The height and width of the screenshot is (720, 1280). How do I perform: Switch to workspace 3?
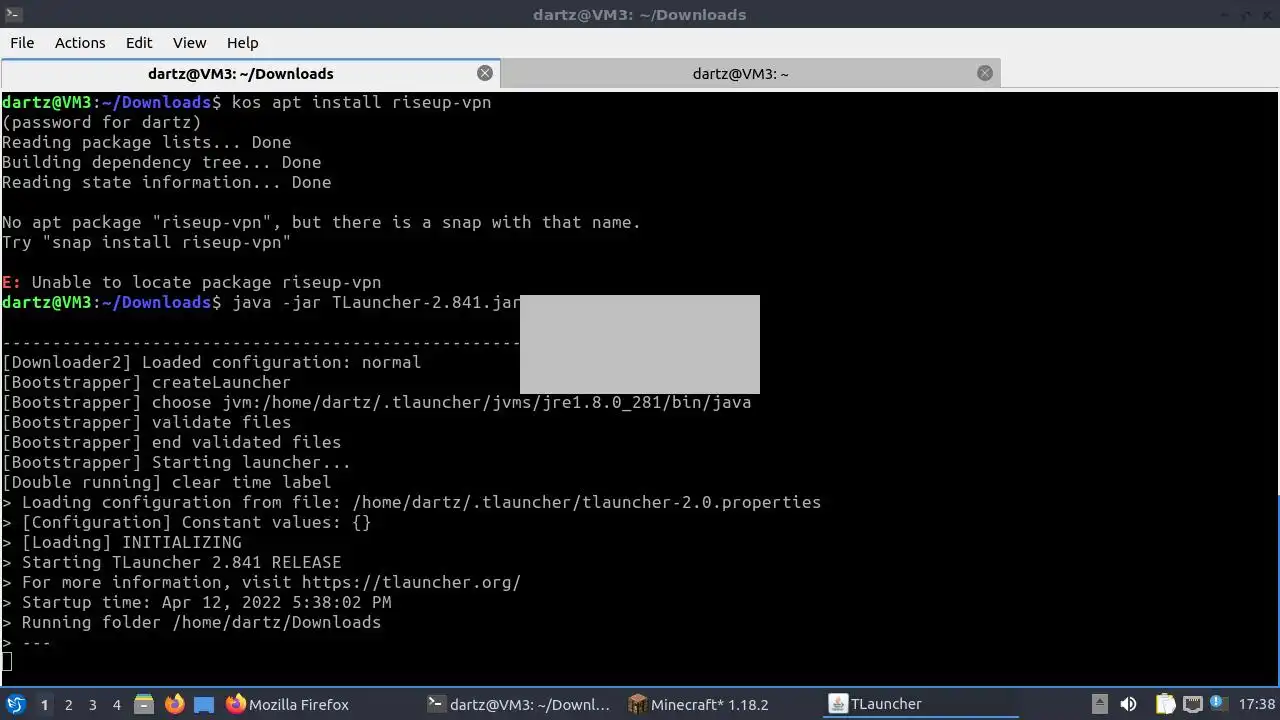point(92,704)
